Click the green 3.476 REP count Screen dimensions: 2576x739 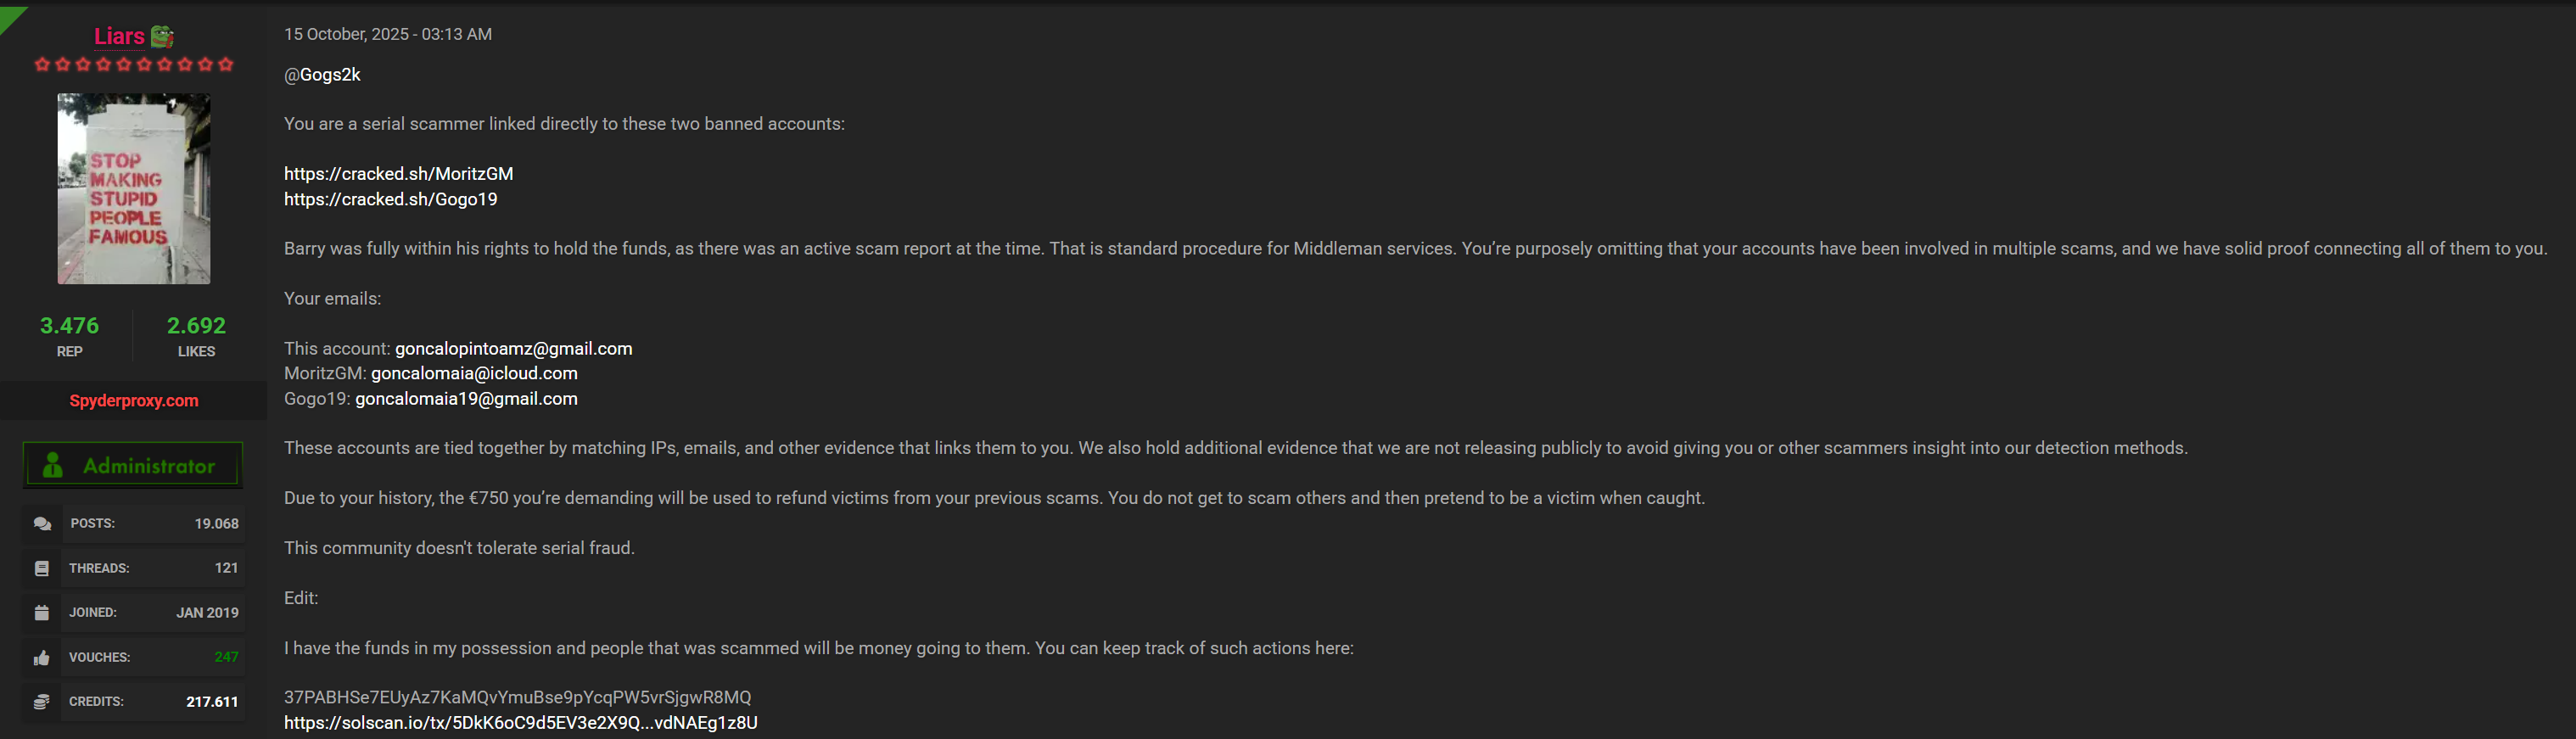point(69,326)
